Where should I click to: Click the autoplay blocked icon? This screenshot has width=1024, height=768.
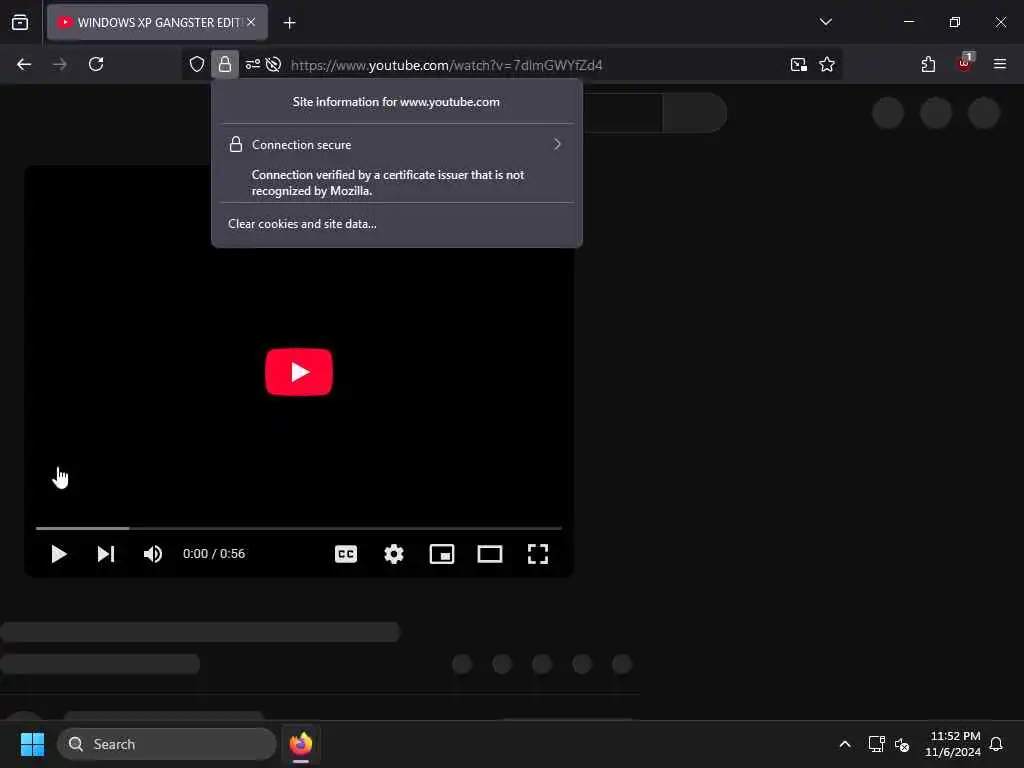pyautogui.click(x=274, y=64)
